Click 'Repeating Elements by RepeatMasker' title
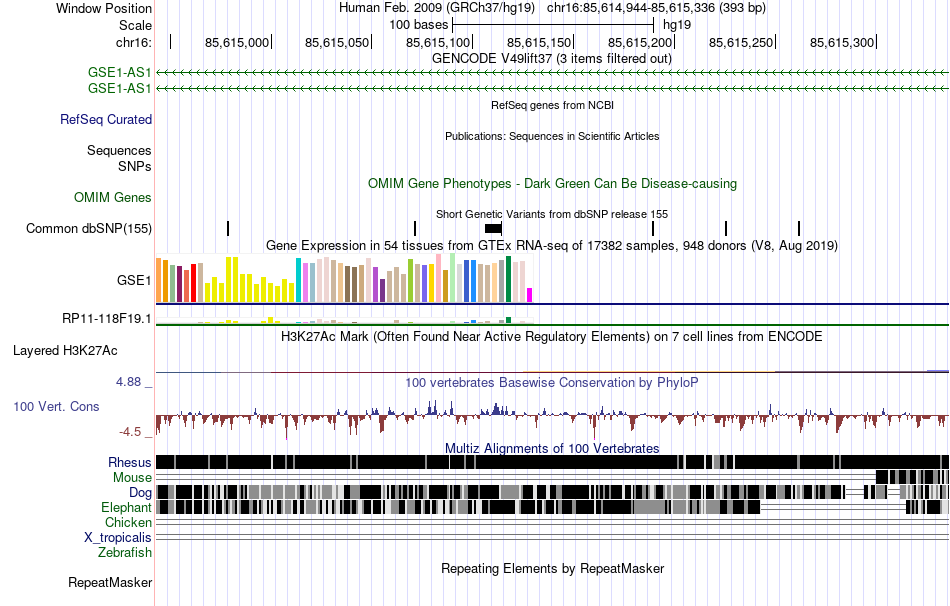950x606 pixels. tap(552, 568)
